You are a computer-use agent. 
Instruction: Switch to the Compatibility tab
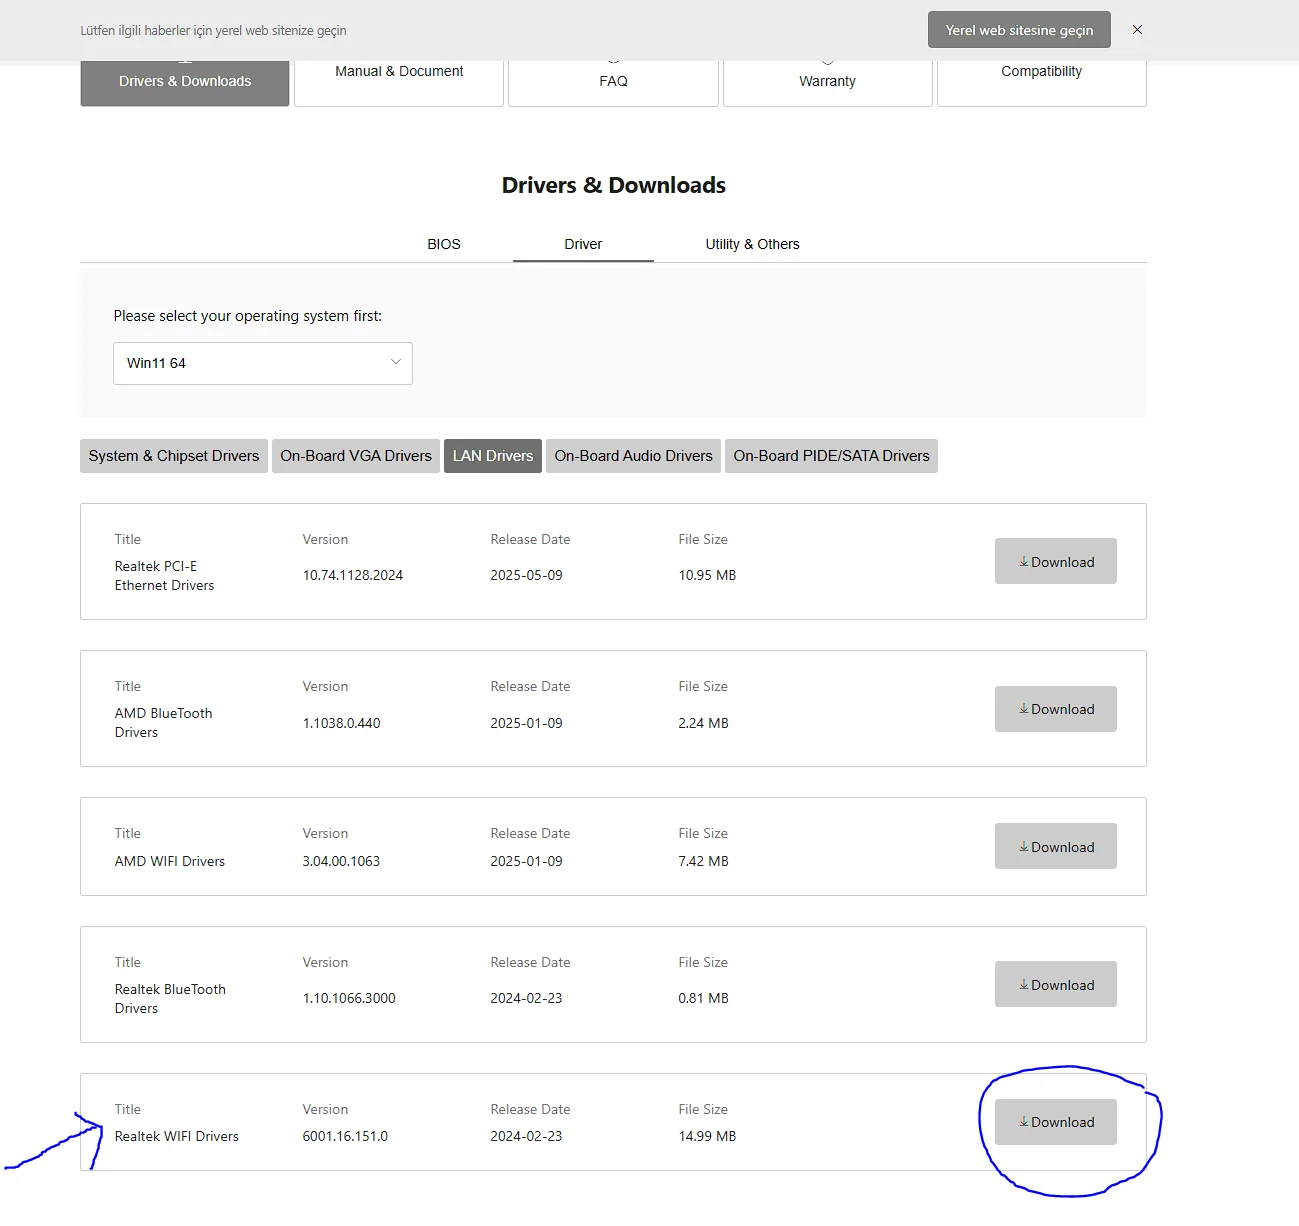(x=1042, y=82)
